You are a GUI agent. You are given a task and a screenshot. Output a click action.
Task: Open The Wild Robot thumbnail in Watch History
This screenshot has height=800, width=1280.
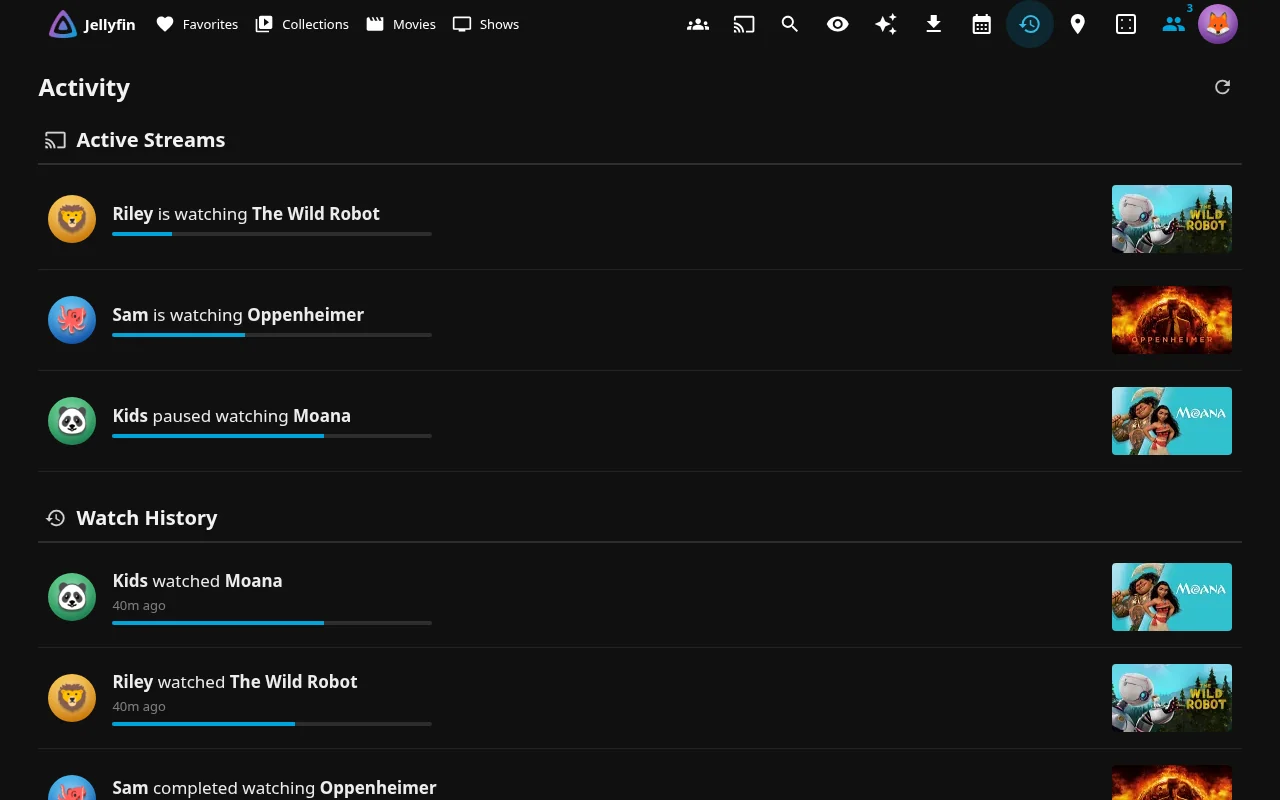point(1172,698)
